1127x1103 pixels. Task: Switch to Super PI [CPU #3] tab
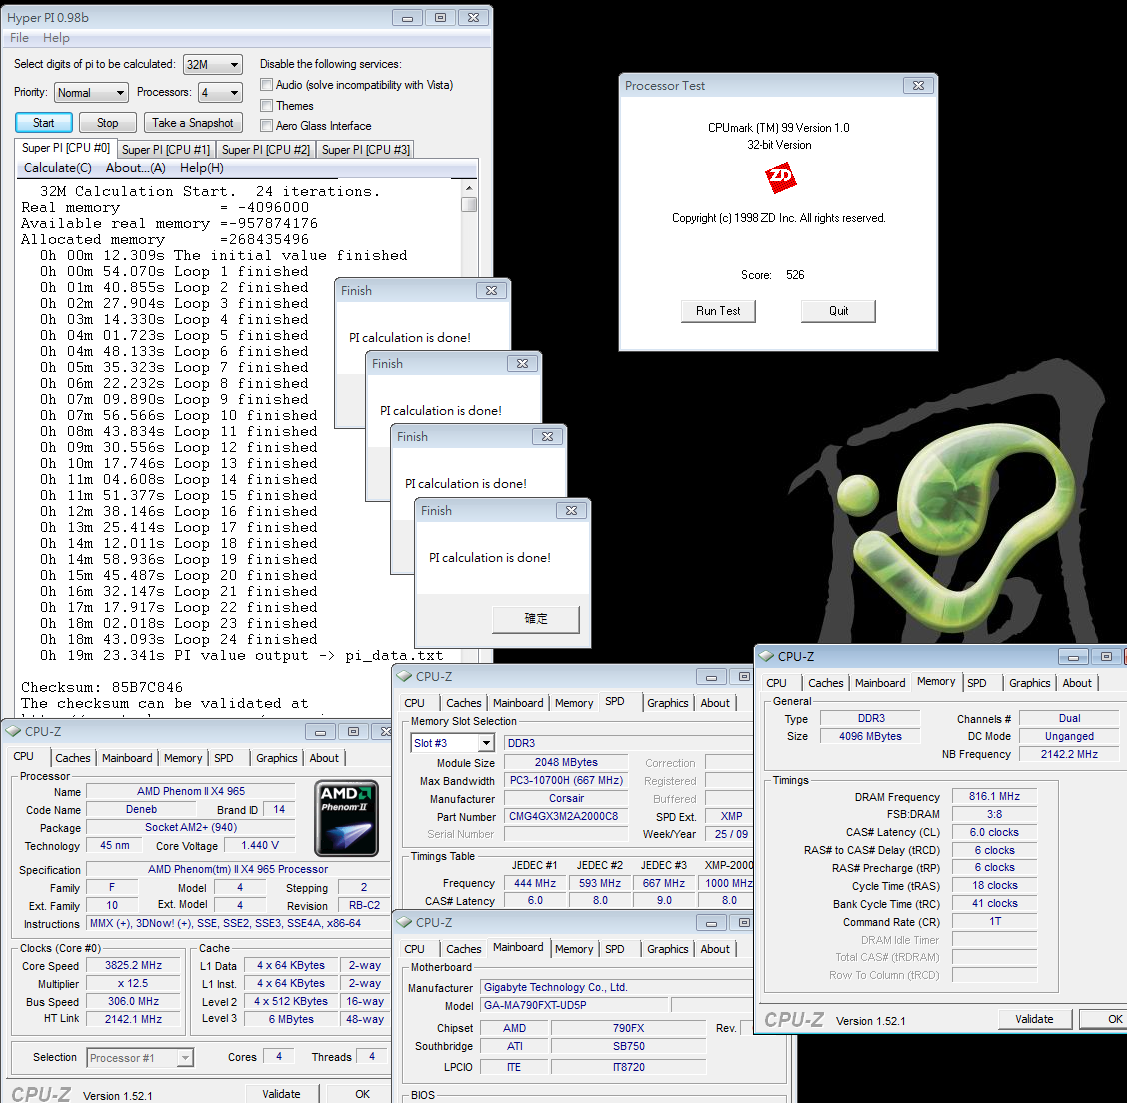click(x=366, y=149)
